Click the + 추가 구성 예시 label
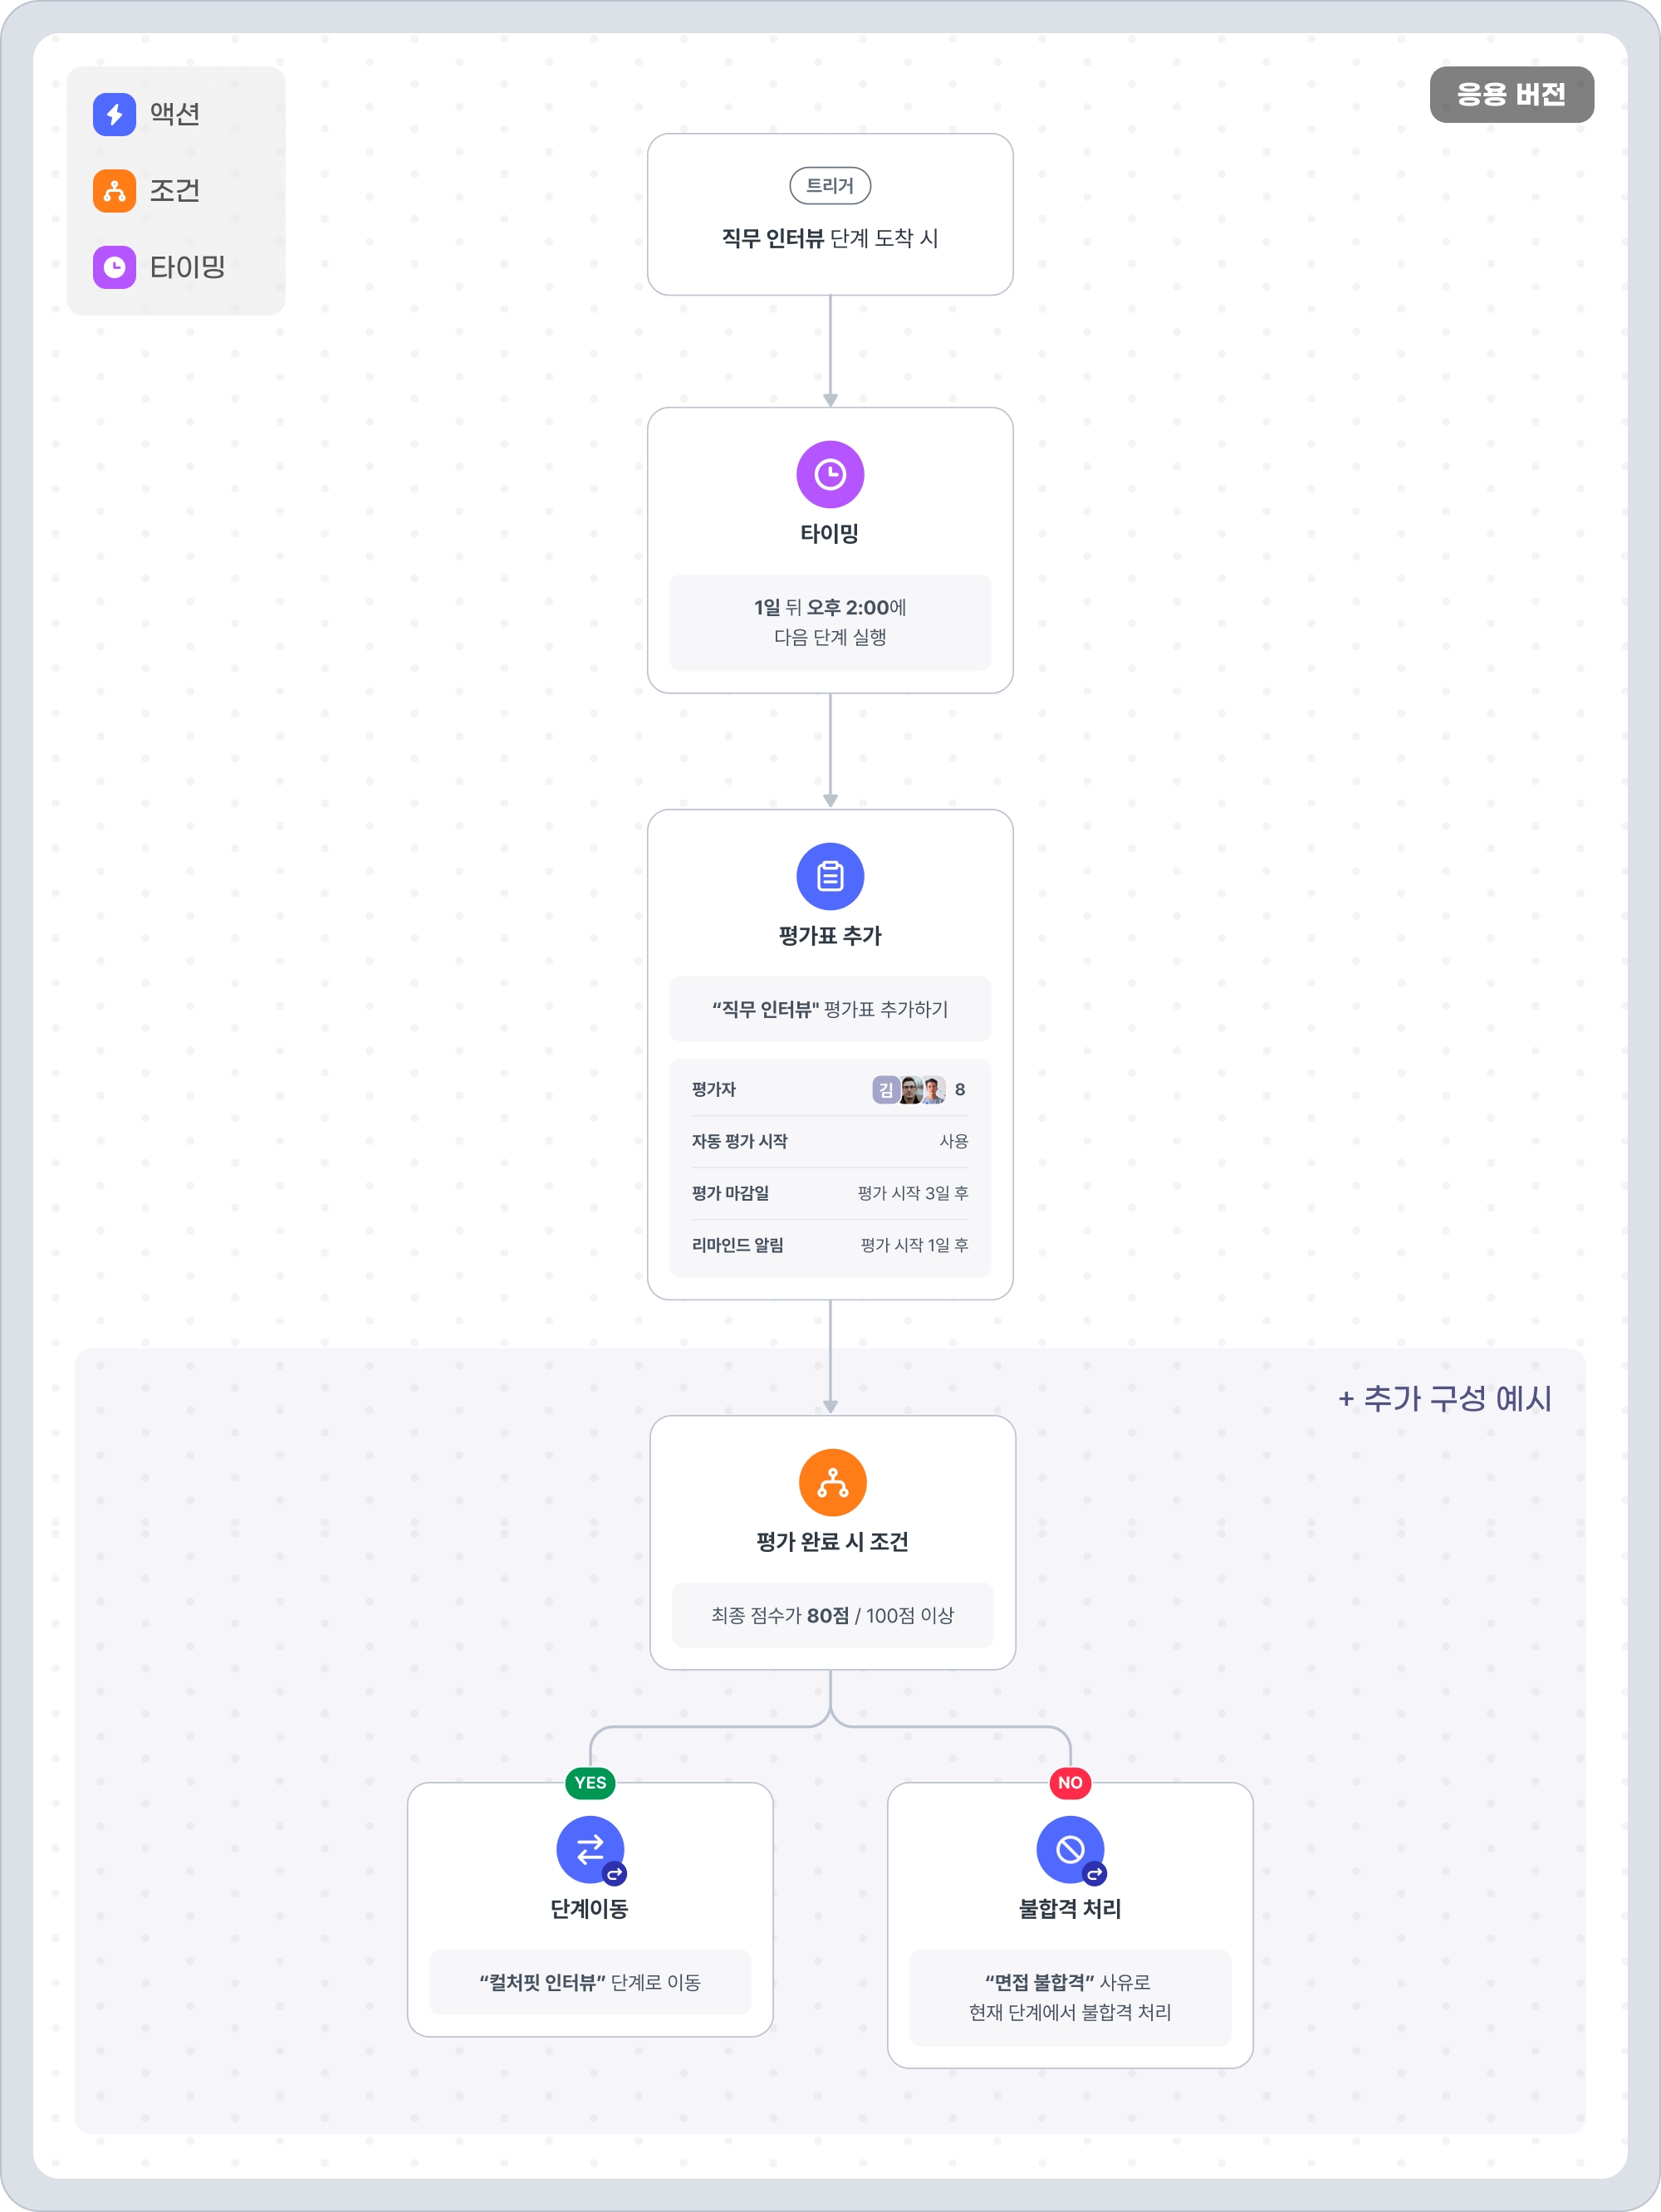1661x2212 pixels. (1444, 1398)
